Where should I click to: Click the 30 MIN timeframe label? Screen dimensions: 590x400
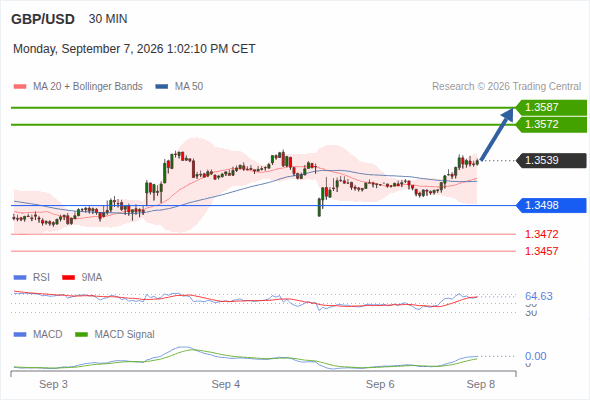(108, 19)
